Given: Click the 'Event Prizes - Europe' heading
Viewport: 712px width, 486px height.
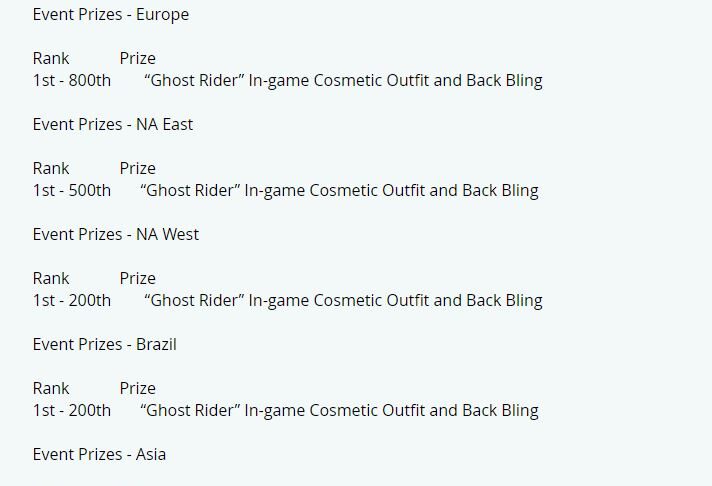Looking at the screenshot, I should pos(111,15).
